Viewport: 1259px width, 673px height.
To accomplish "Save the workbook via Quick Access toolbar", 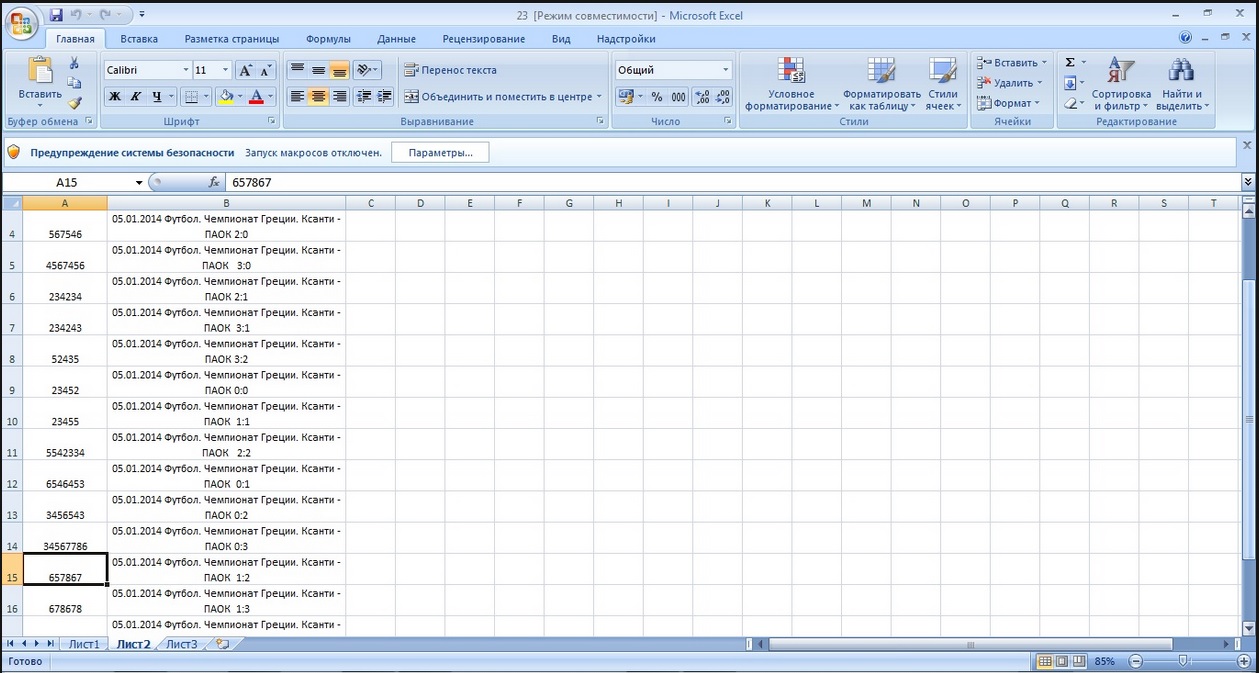I will point(56,15).
